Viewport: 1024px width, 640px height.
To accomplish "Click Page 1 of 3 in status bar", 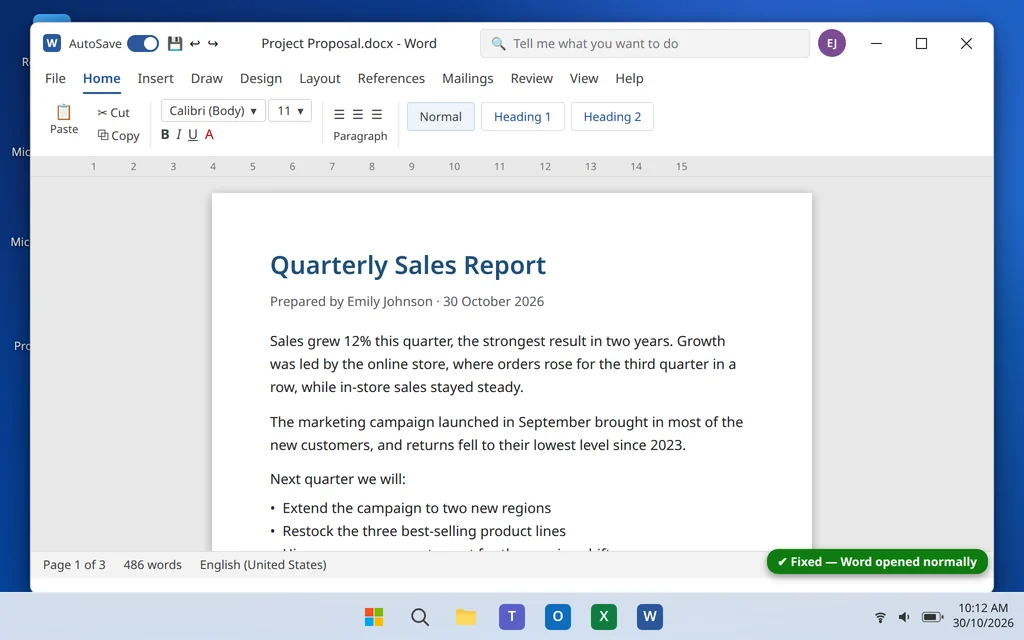I will [74, 565].
